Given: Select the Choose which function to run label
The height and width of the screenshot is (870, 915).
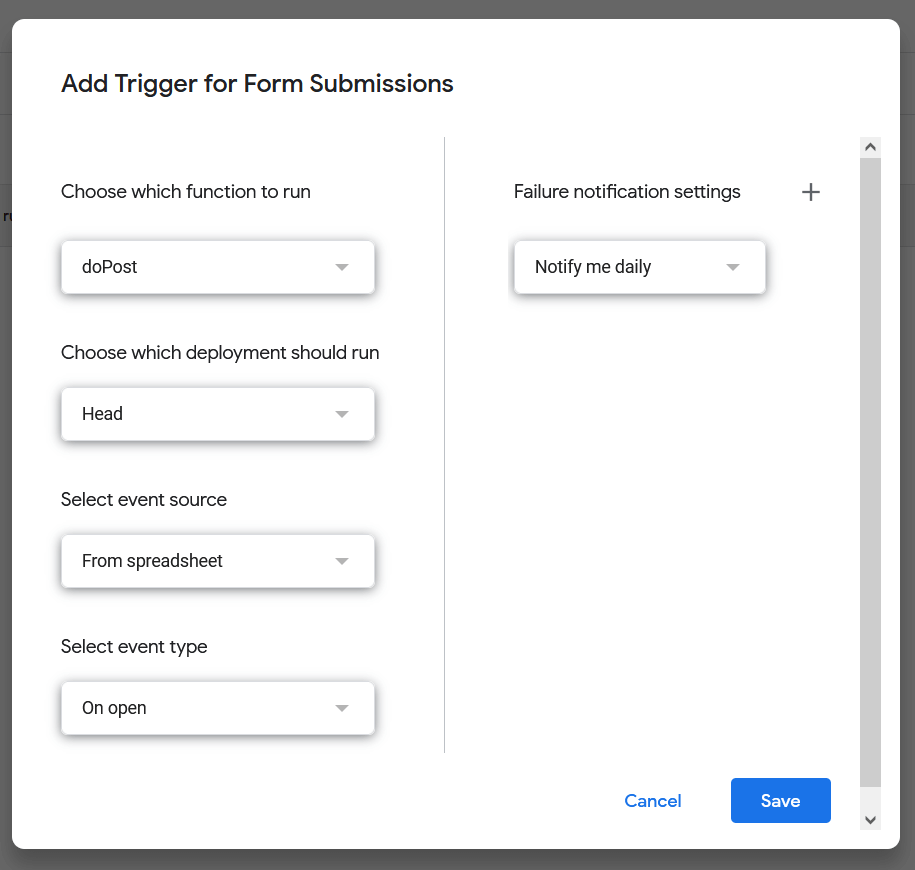Looking at the screenshot, I should pos(185,191).
